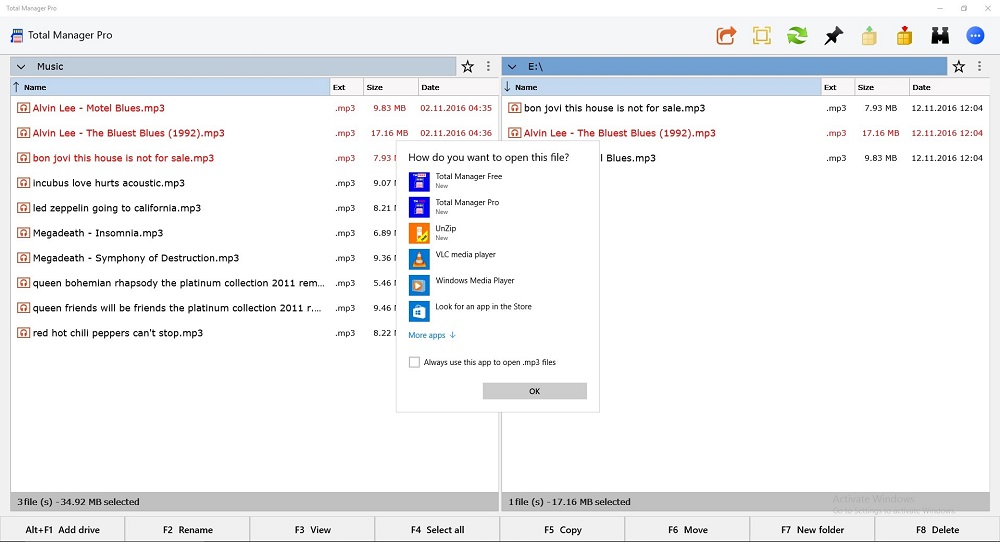Open the blue more options circle
Screen dimensions: 1000x542
975,36
